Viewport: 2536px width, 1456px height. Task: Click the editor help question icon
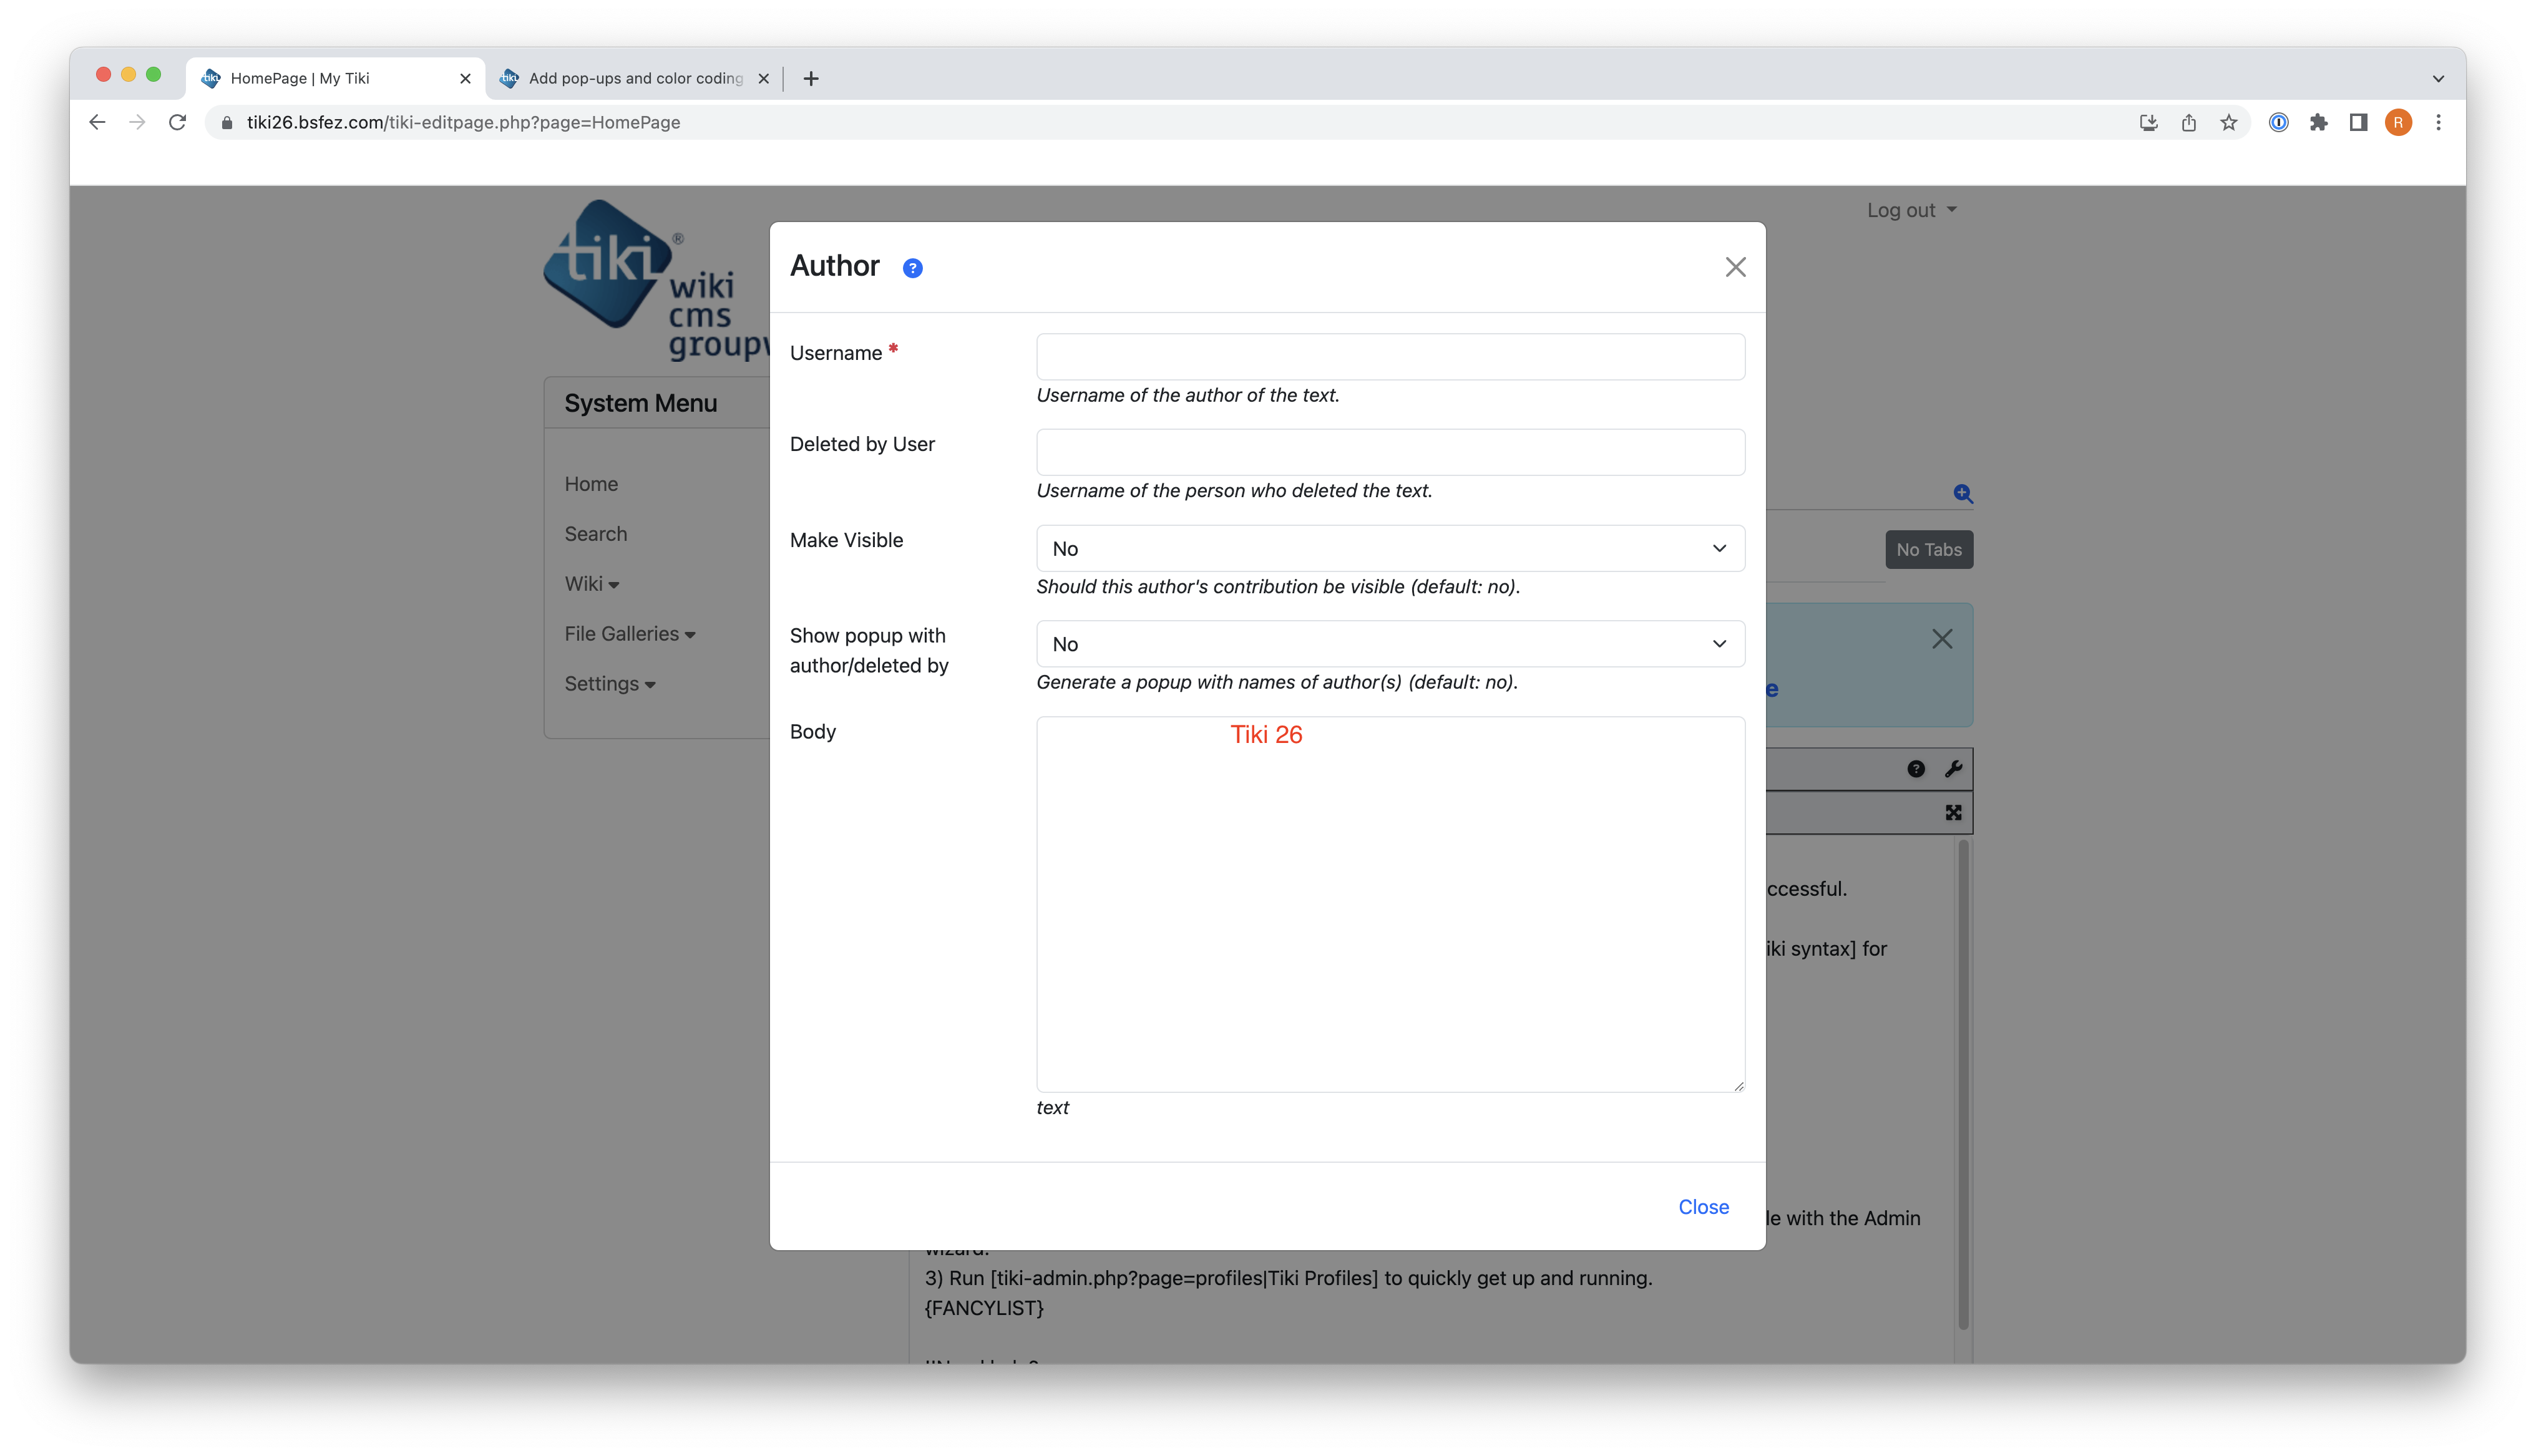1915,769
